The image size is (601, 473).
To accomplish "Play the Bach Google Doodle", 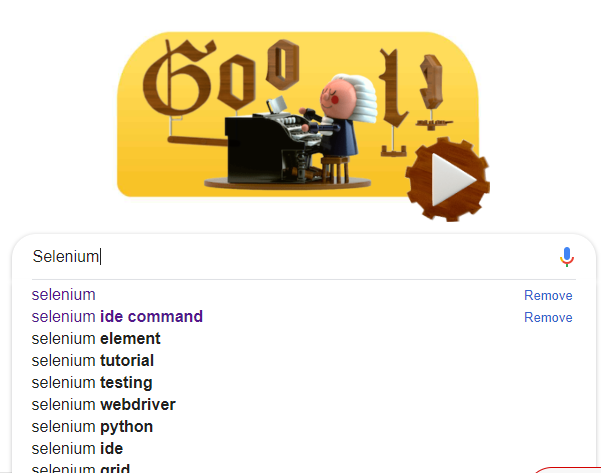I will click(x=447, y=181).
